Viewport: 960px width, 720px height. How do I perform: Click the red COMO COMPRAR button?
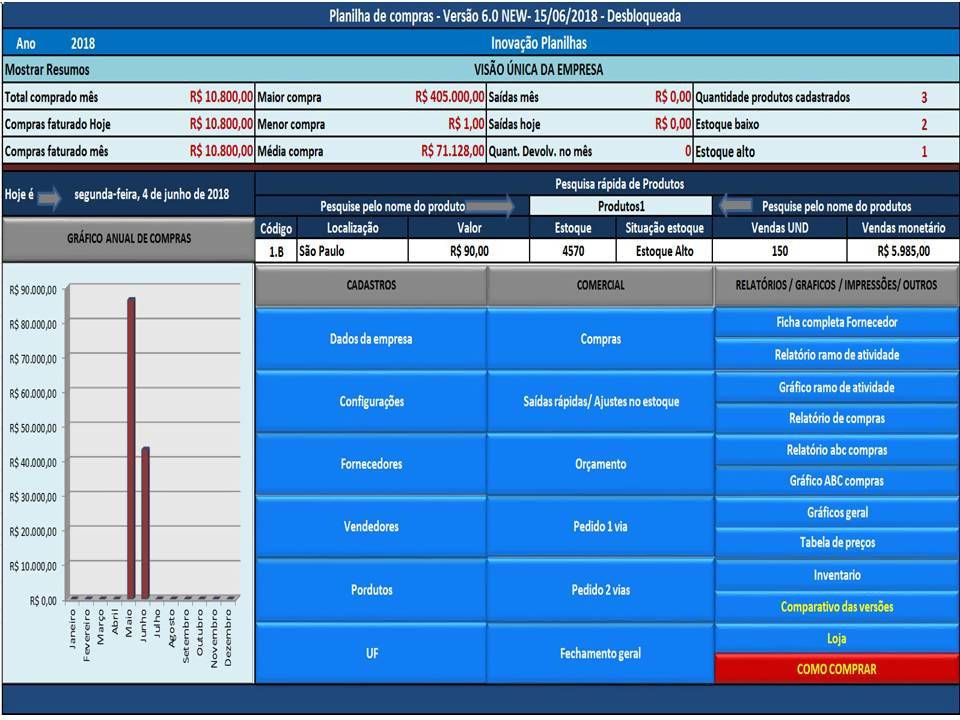click(836, 670)
